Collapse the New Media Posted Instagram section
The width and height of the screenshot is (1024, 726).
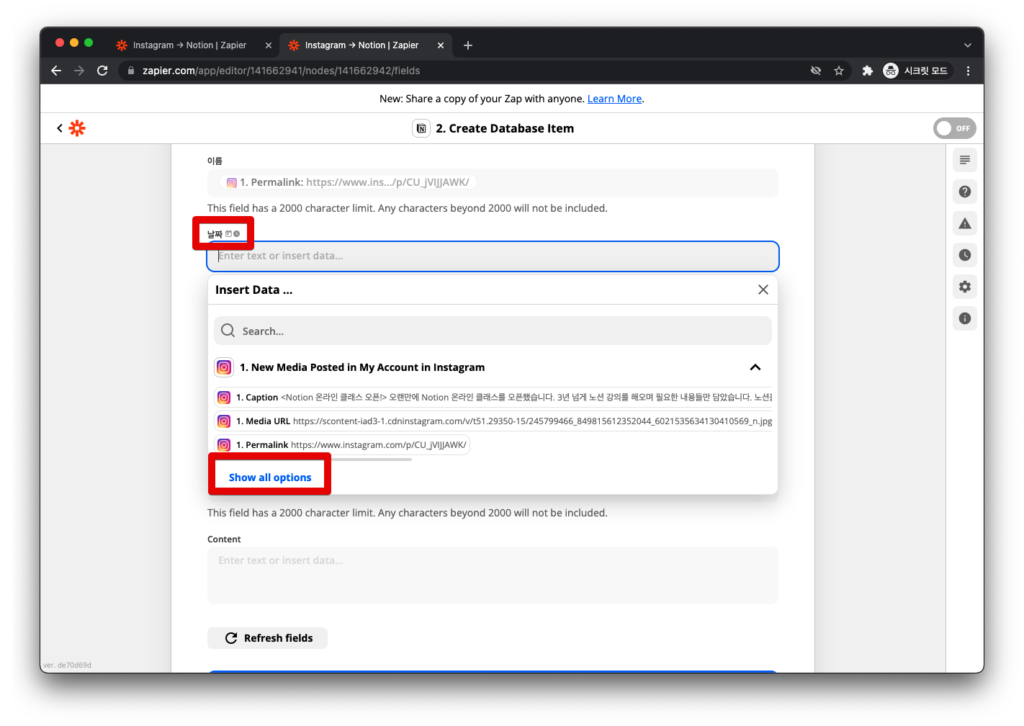[755, 367]
